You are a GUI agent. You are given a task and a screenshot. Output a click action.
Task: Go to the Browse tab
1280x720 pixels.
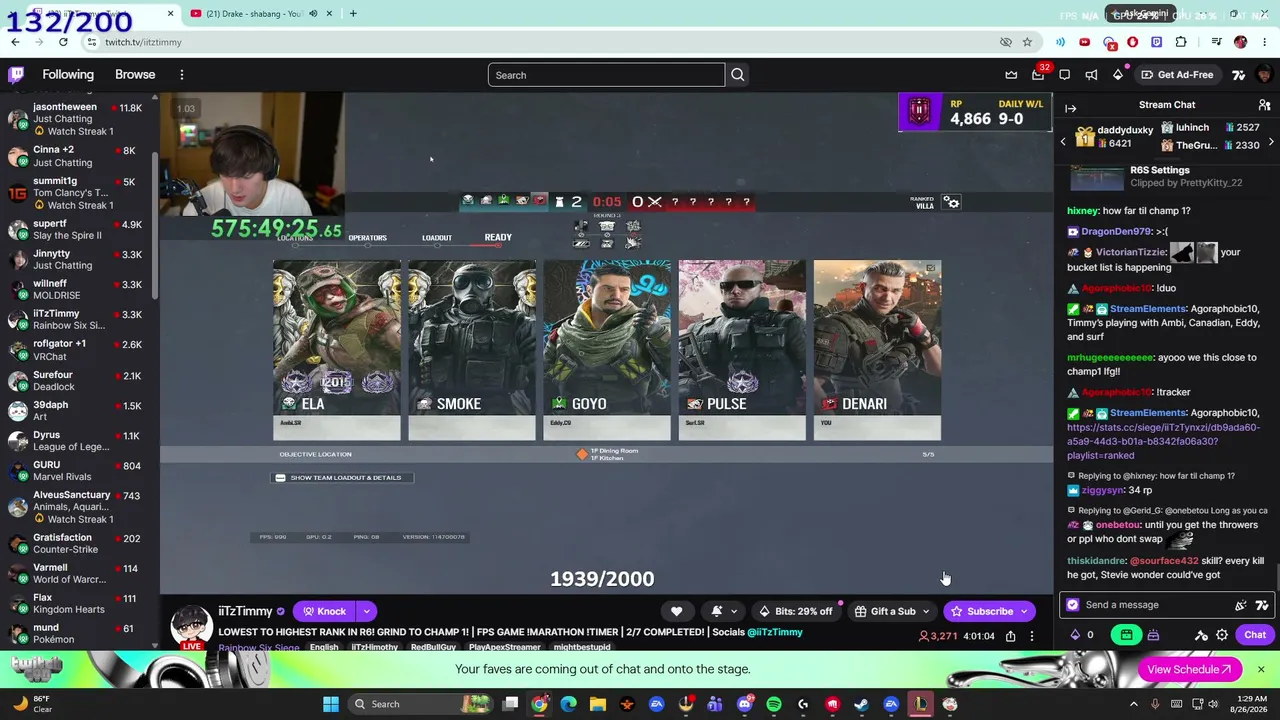pos(135,75)
